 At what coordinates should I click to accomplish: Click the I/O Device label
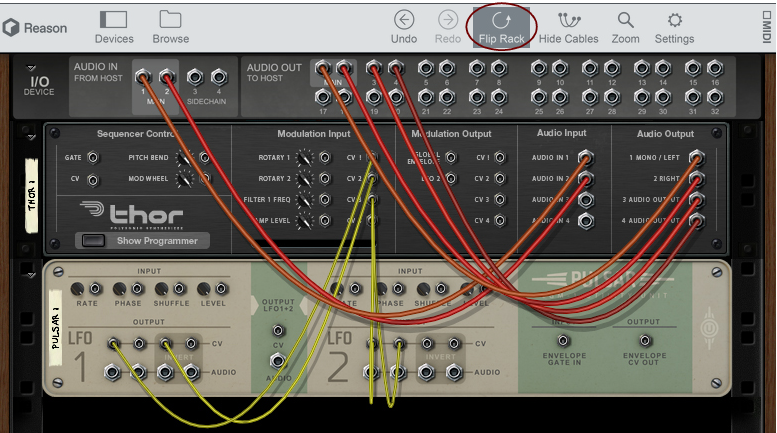39,85
